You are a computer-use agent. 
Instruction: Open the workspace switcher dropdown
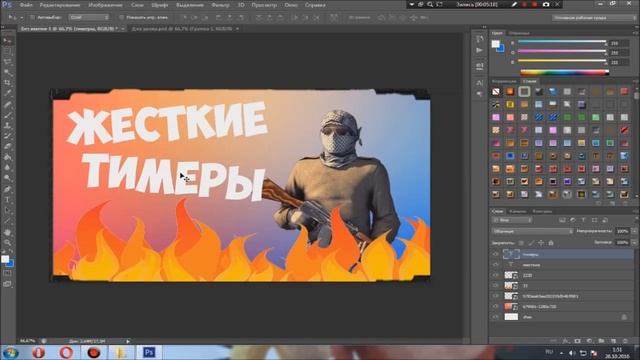point(594,18)
